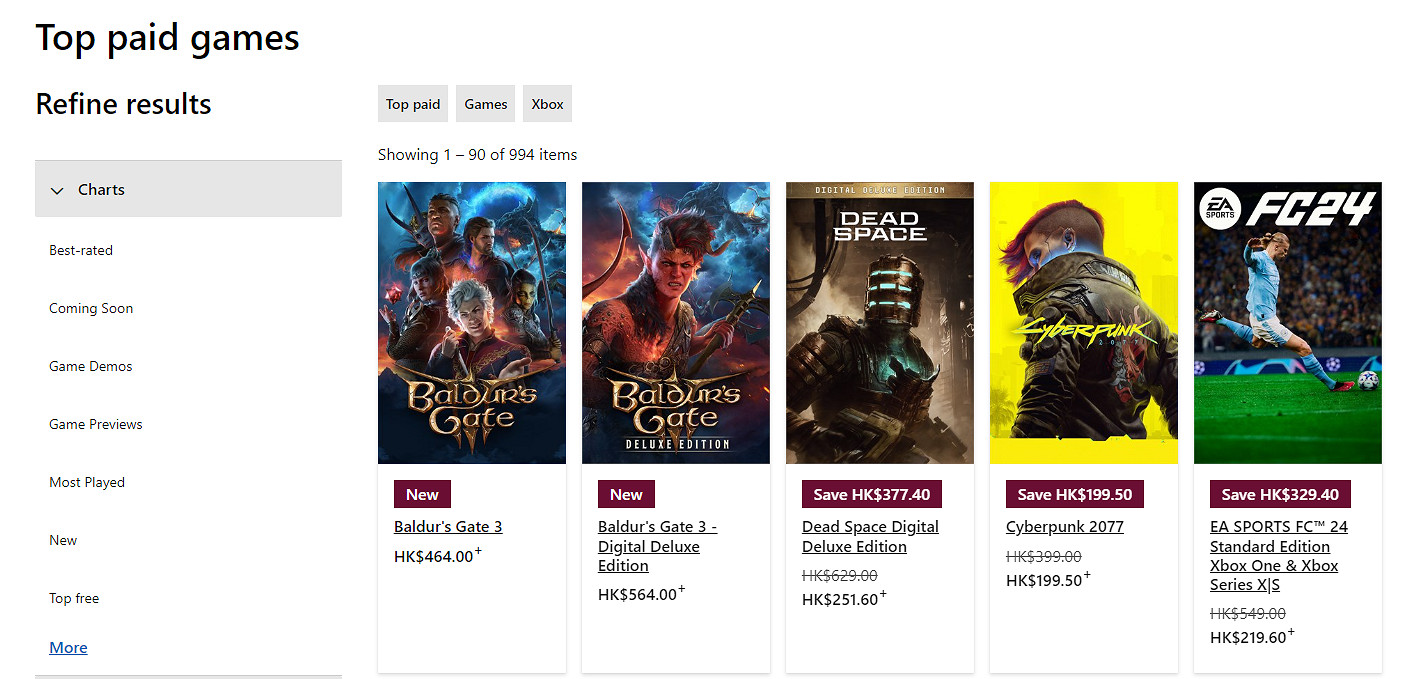Click the Xbox filter chip
The height and width of the screenshot is (679, 1404).
click(x=547, y=103)
